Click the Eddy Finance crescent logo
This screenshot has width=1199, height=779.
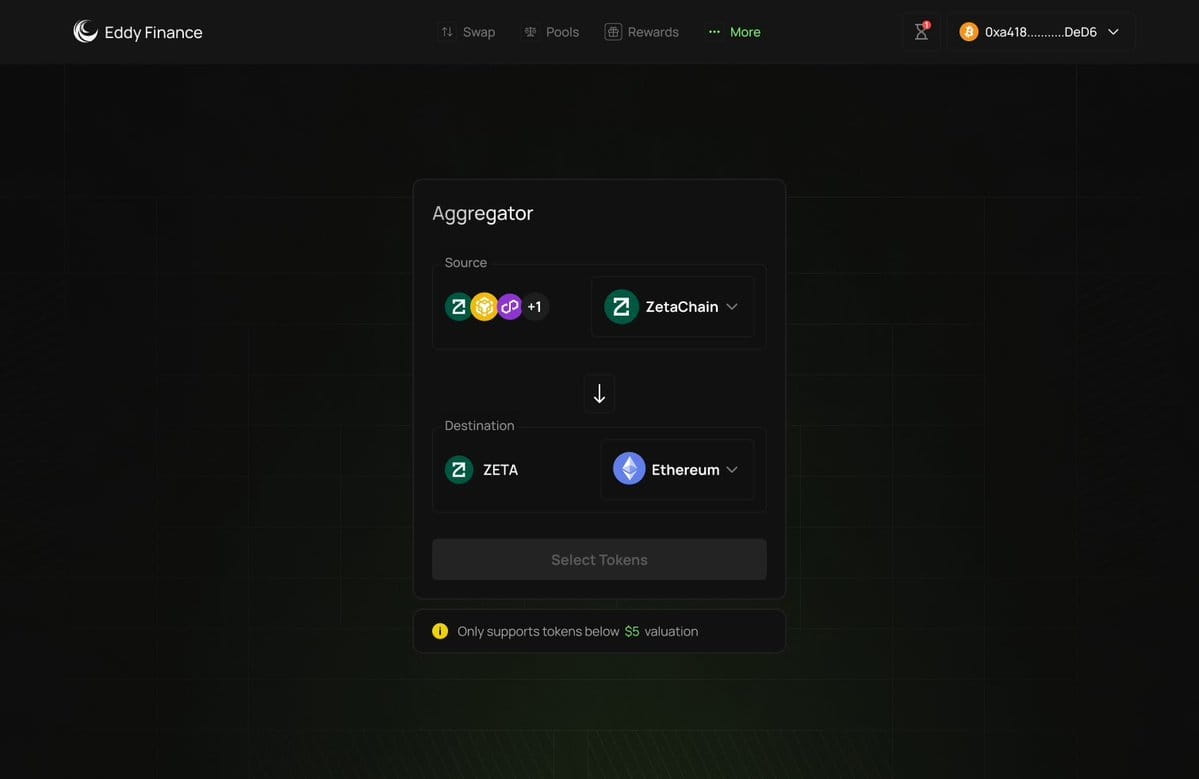(x=85, y=31)
